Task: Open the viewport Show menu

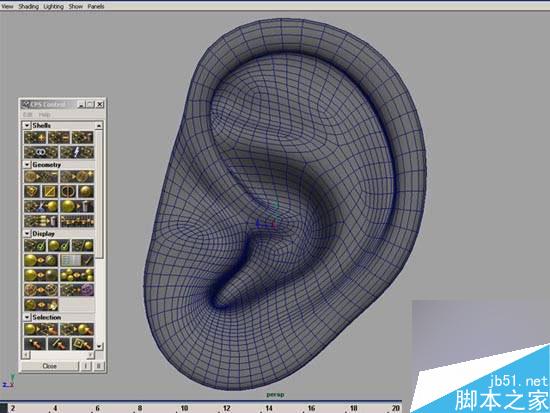Action: [76, 6]
